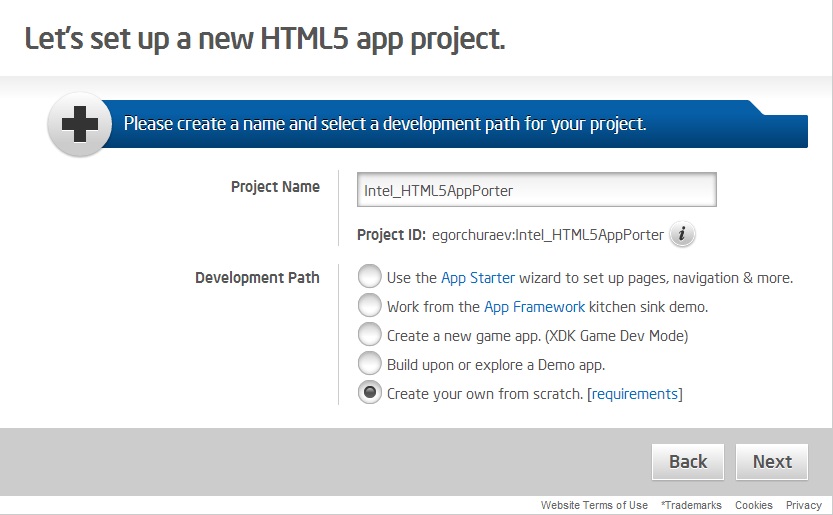Click the Project ID info icon
This screenshot has height=515, width=833.
click(682, 234)
